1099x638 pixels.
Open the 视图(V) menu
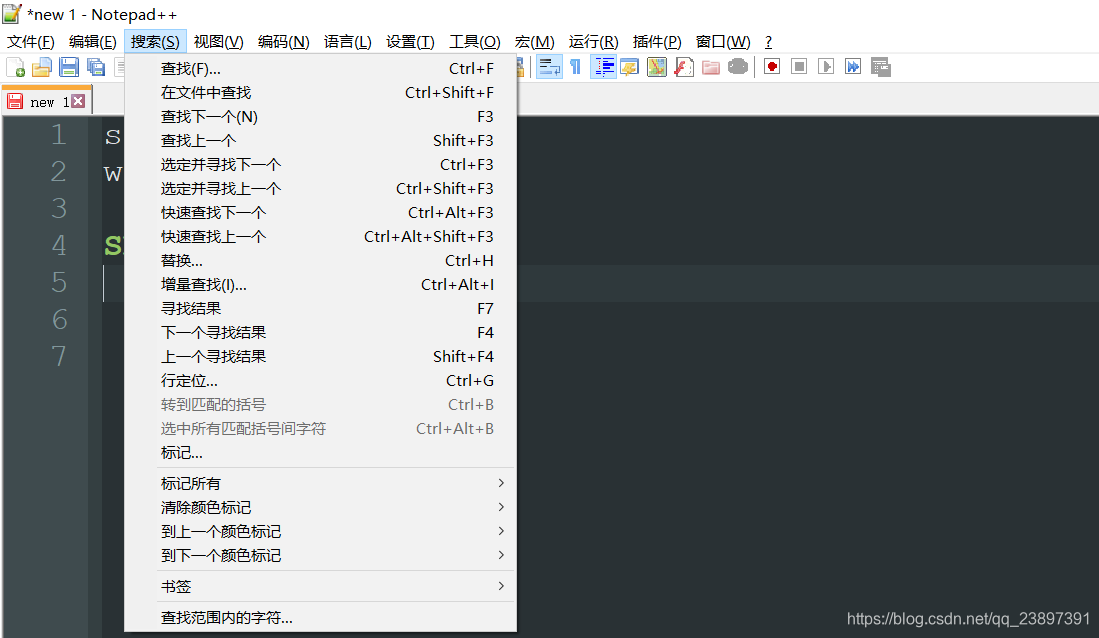point(219,42)
